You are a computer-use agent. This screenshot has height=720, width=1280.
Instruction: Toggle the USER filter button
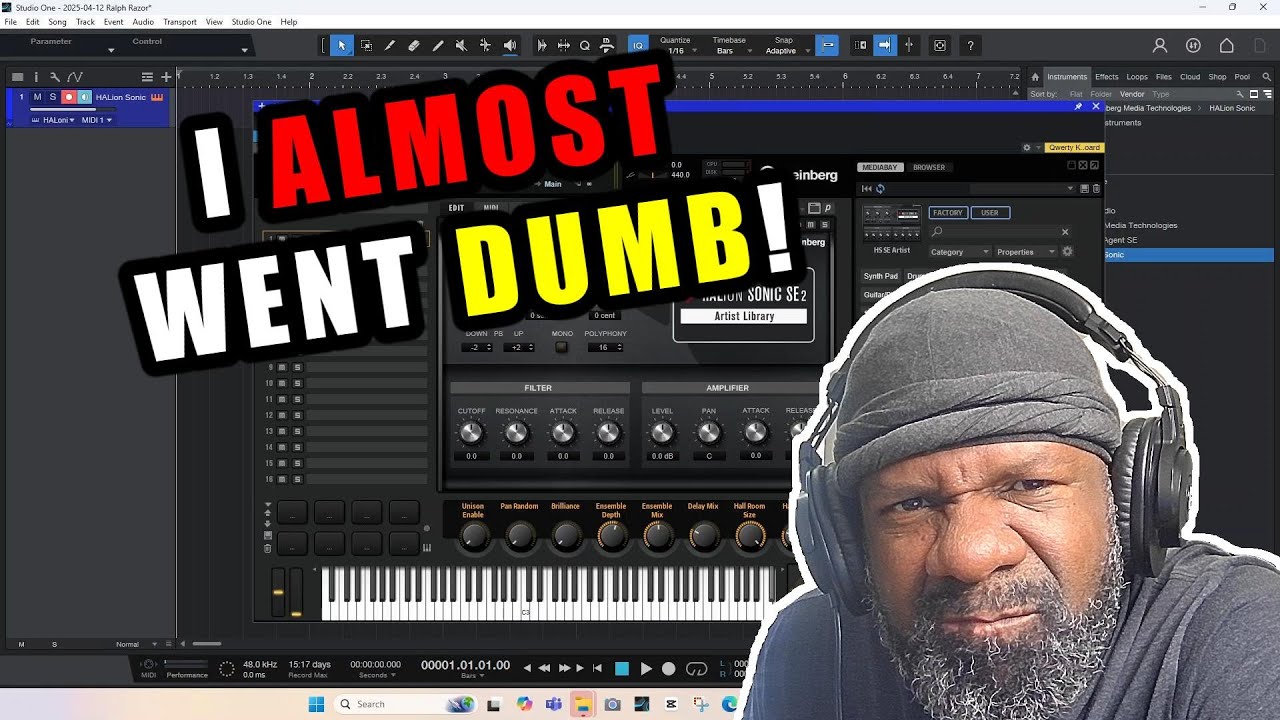pyautogui.click(x=990, y=212)
